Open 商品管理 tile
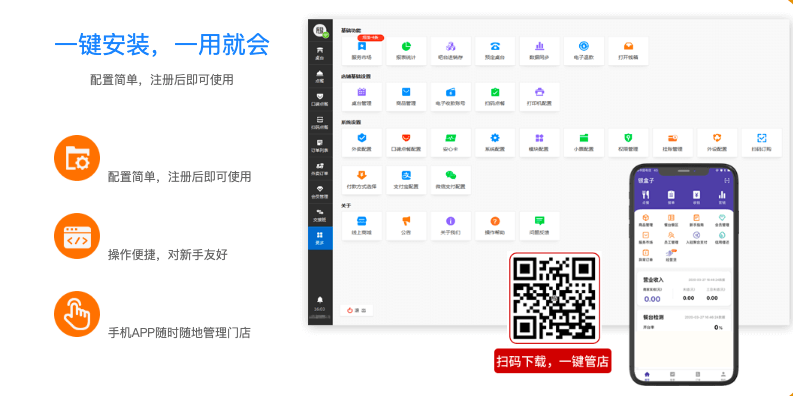793x396 pixels. pos(406,97)
